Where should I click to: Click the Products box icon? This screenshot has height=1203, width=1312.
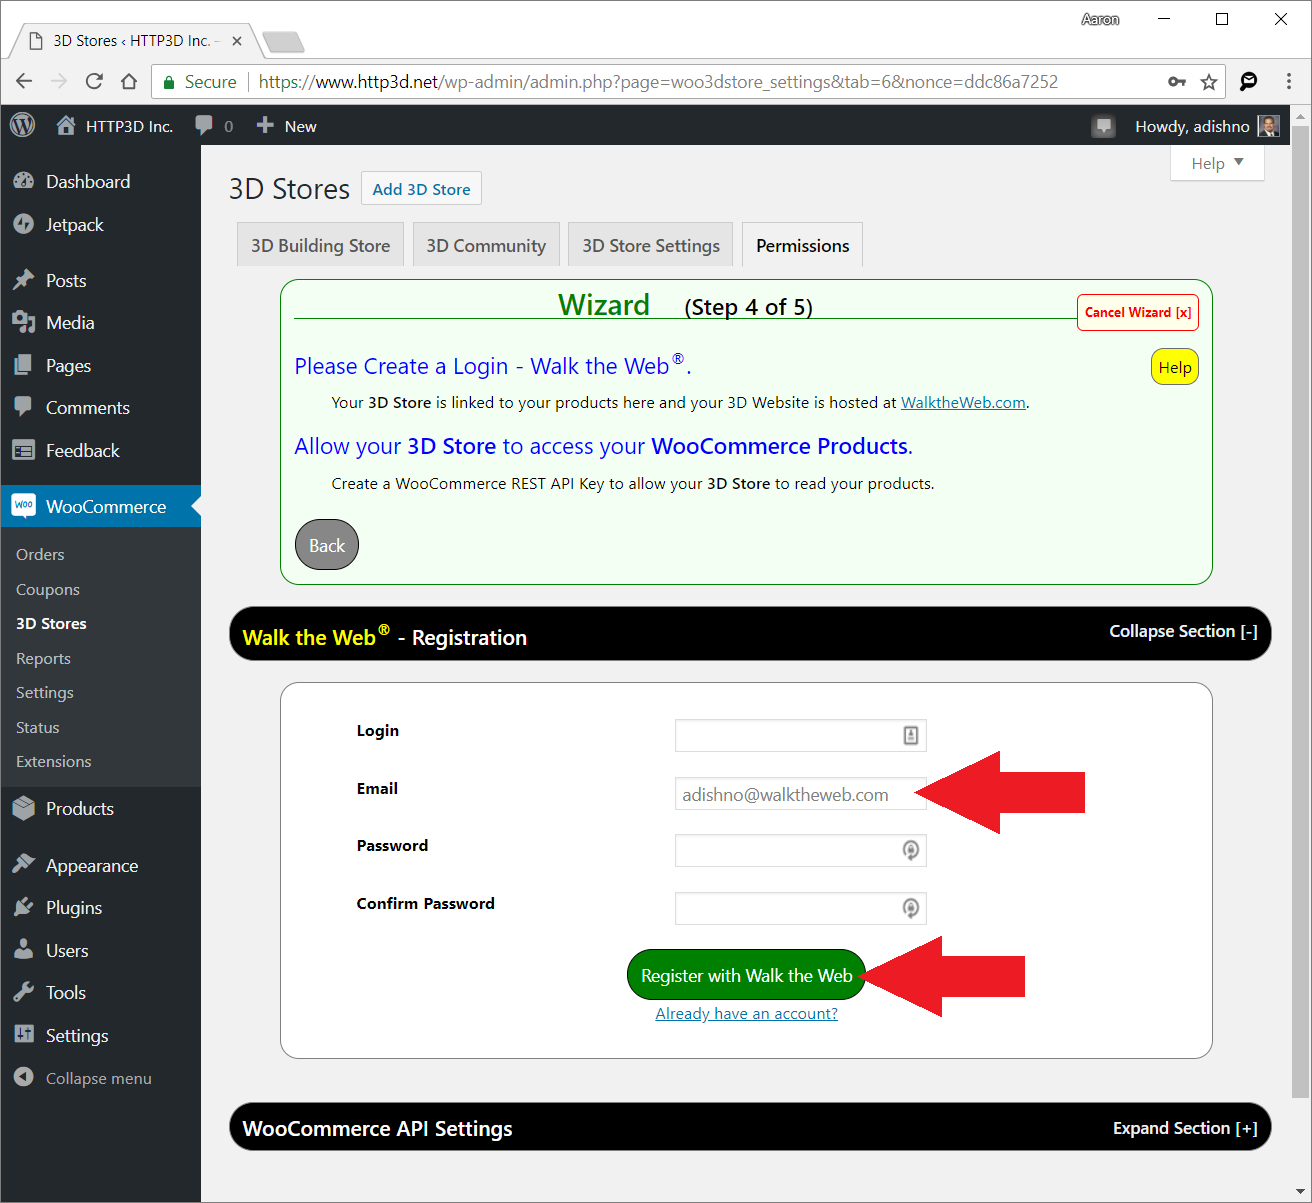tap(24, 808)
